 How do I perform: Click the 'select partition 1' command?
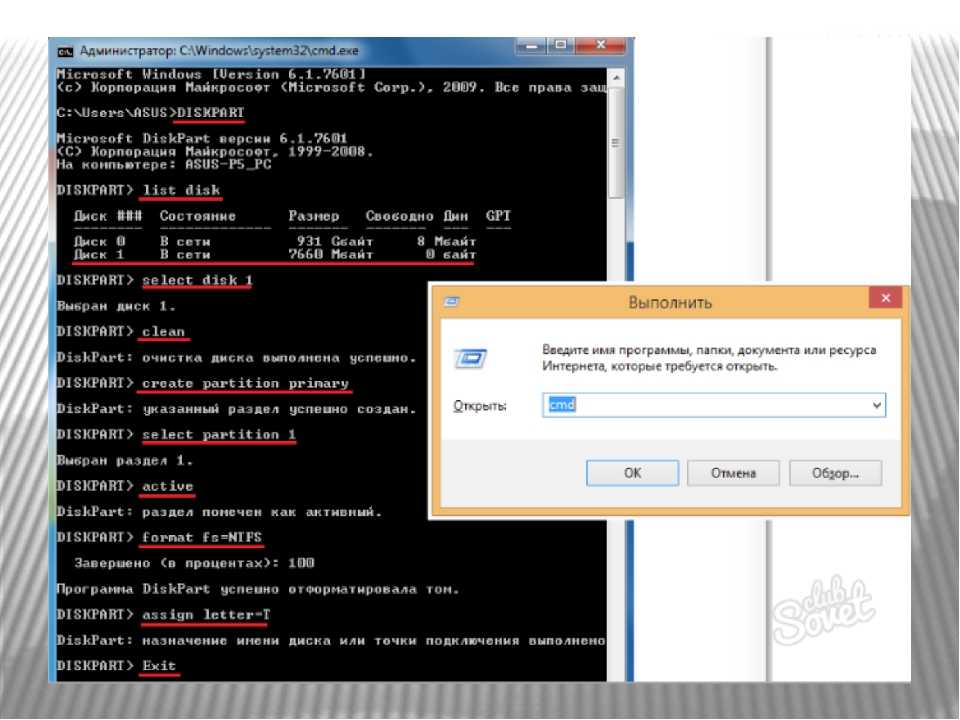click(219, 435)
